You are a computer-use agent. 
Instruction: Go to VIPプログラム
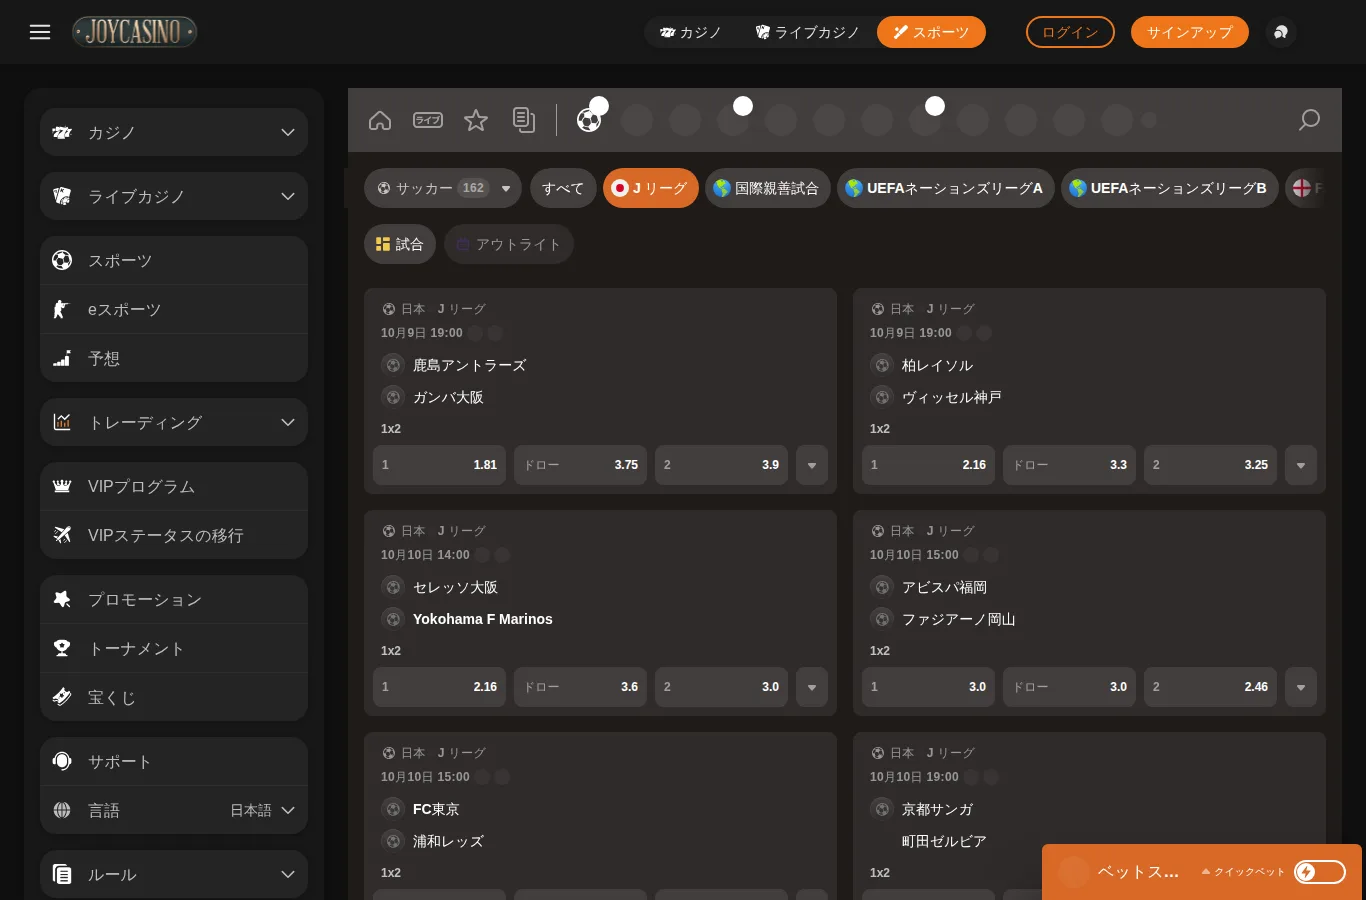point(174,487)
